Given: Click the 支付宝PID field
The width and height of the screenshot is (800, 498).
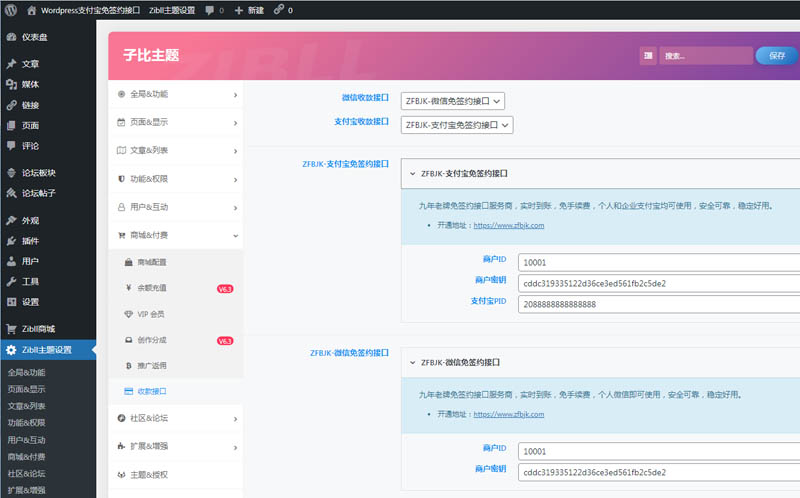Looking at the screenshot, I should pyautogui.click(x=659, y=304).
